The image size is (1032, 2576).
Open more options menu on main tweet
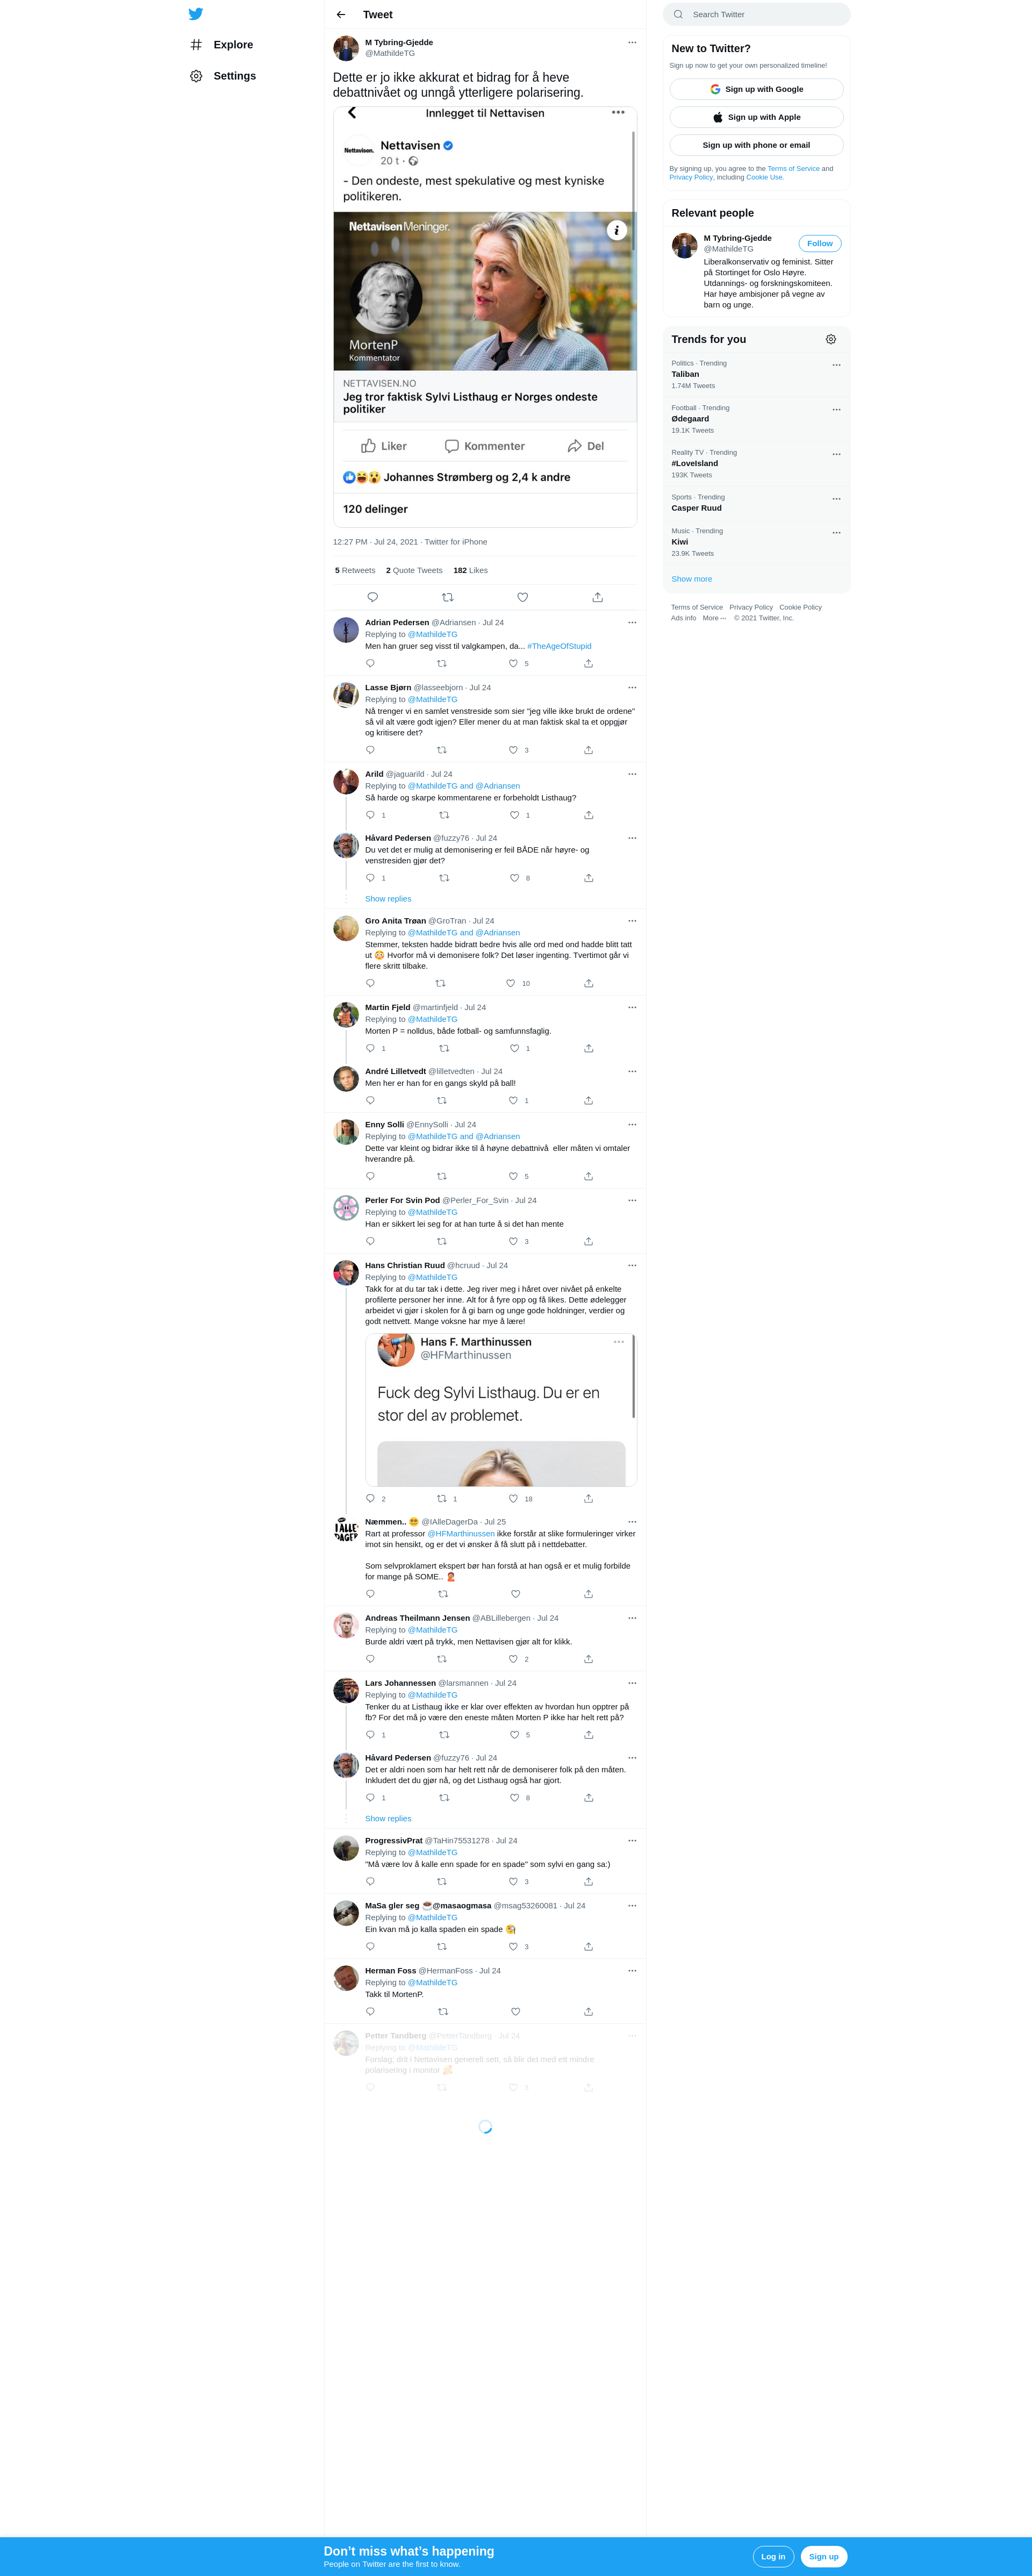point(632,42)
